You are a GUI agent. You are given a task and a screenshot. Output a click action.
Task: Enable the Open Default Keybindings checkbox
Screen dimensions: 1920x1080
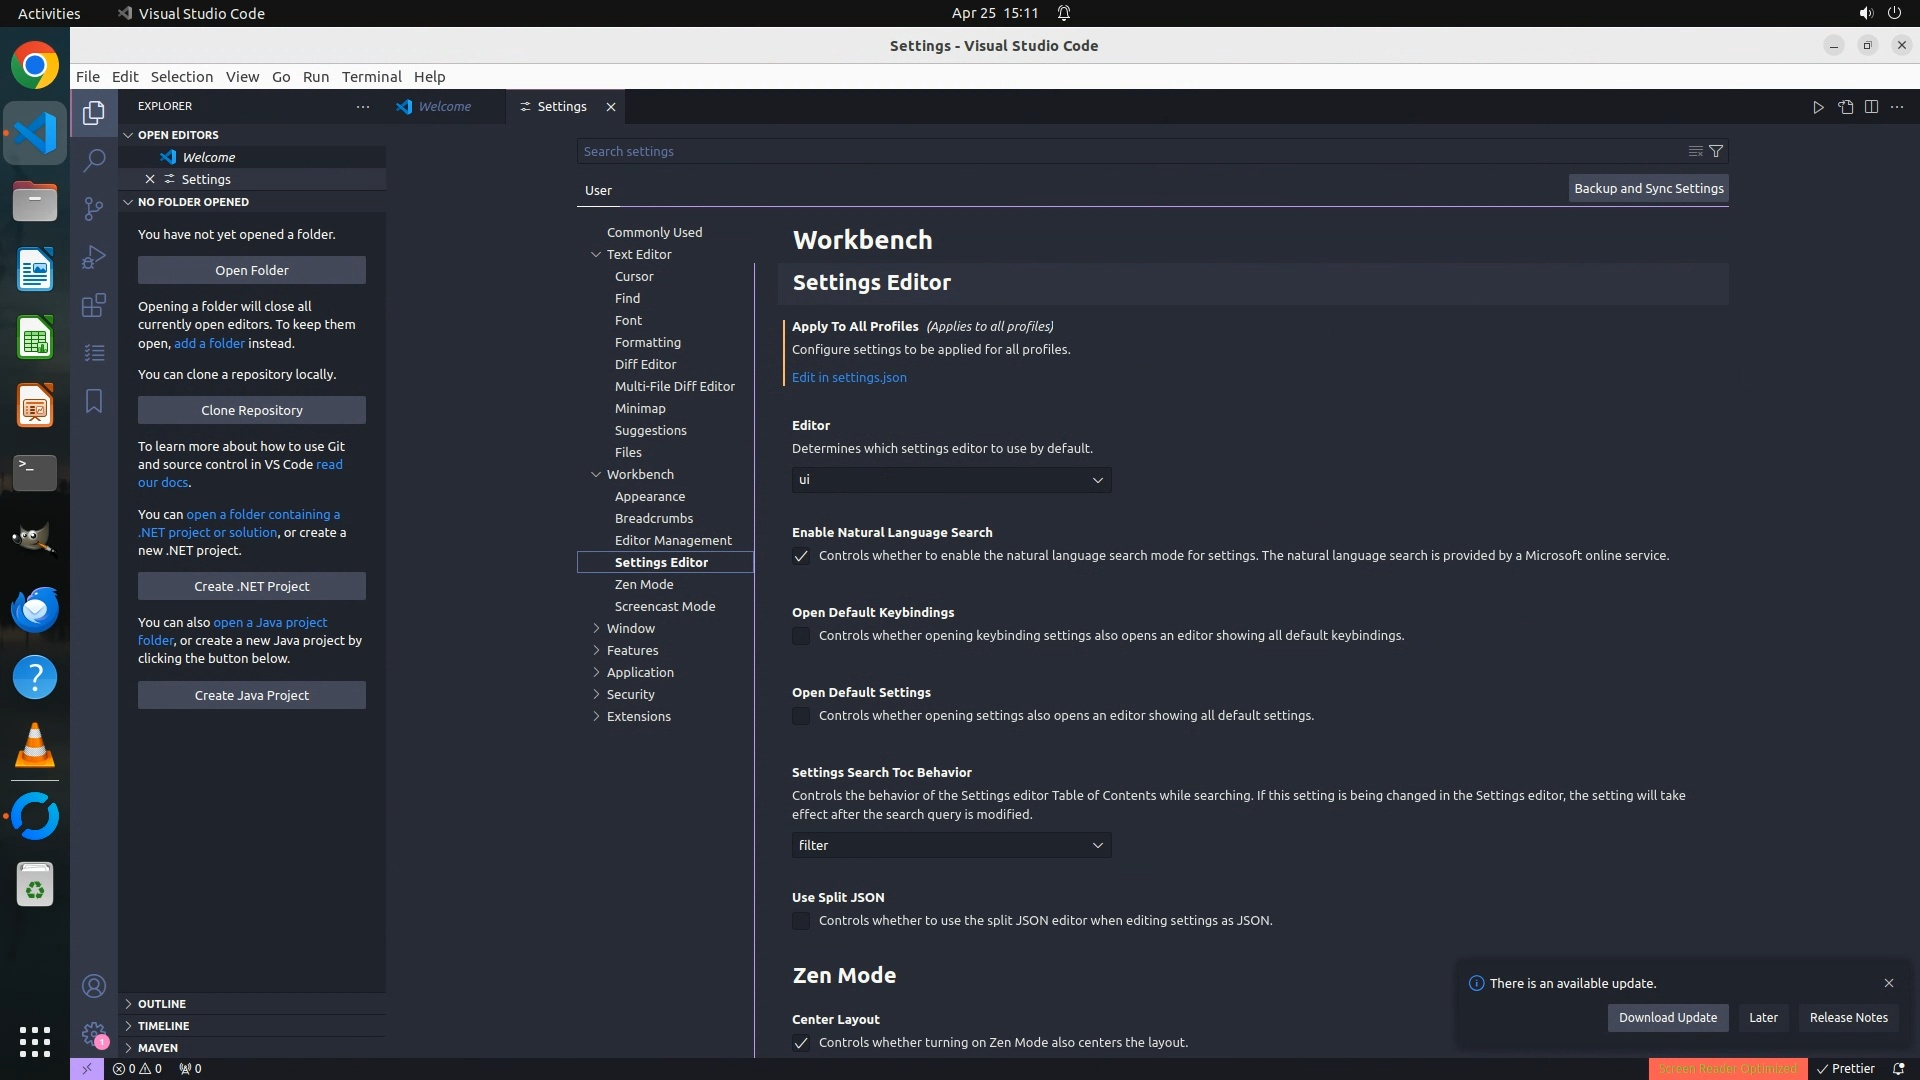pyautogui.click(x=801, y=636)
